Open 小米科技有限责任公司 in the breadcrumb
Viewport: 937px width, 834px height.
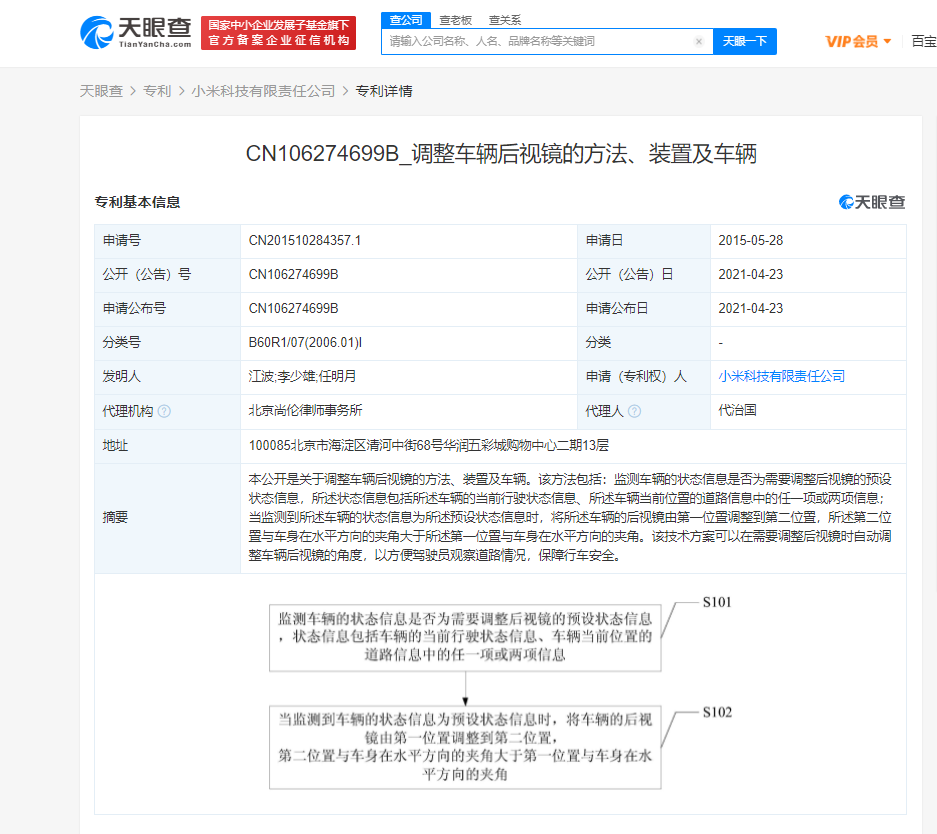click(x=264, y=91)
